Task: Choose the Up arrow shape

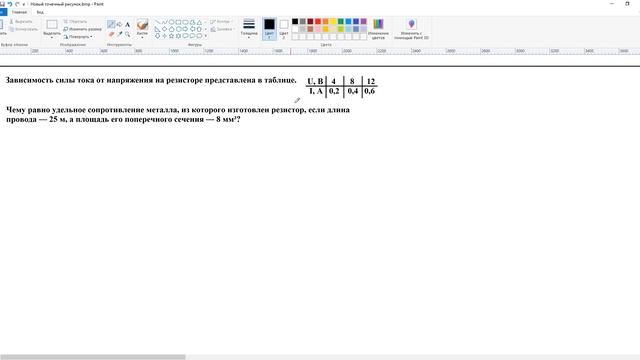Action: coord(199,29)
